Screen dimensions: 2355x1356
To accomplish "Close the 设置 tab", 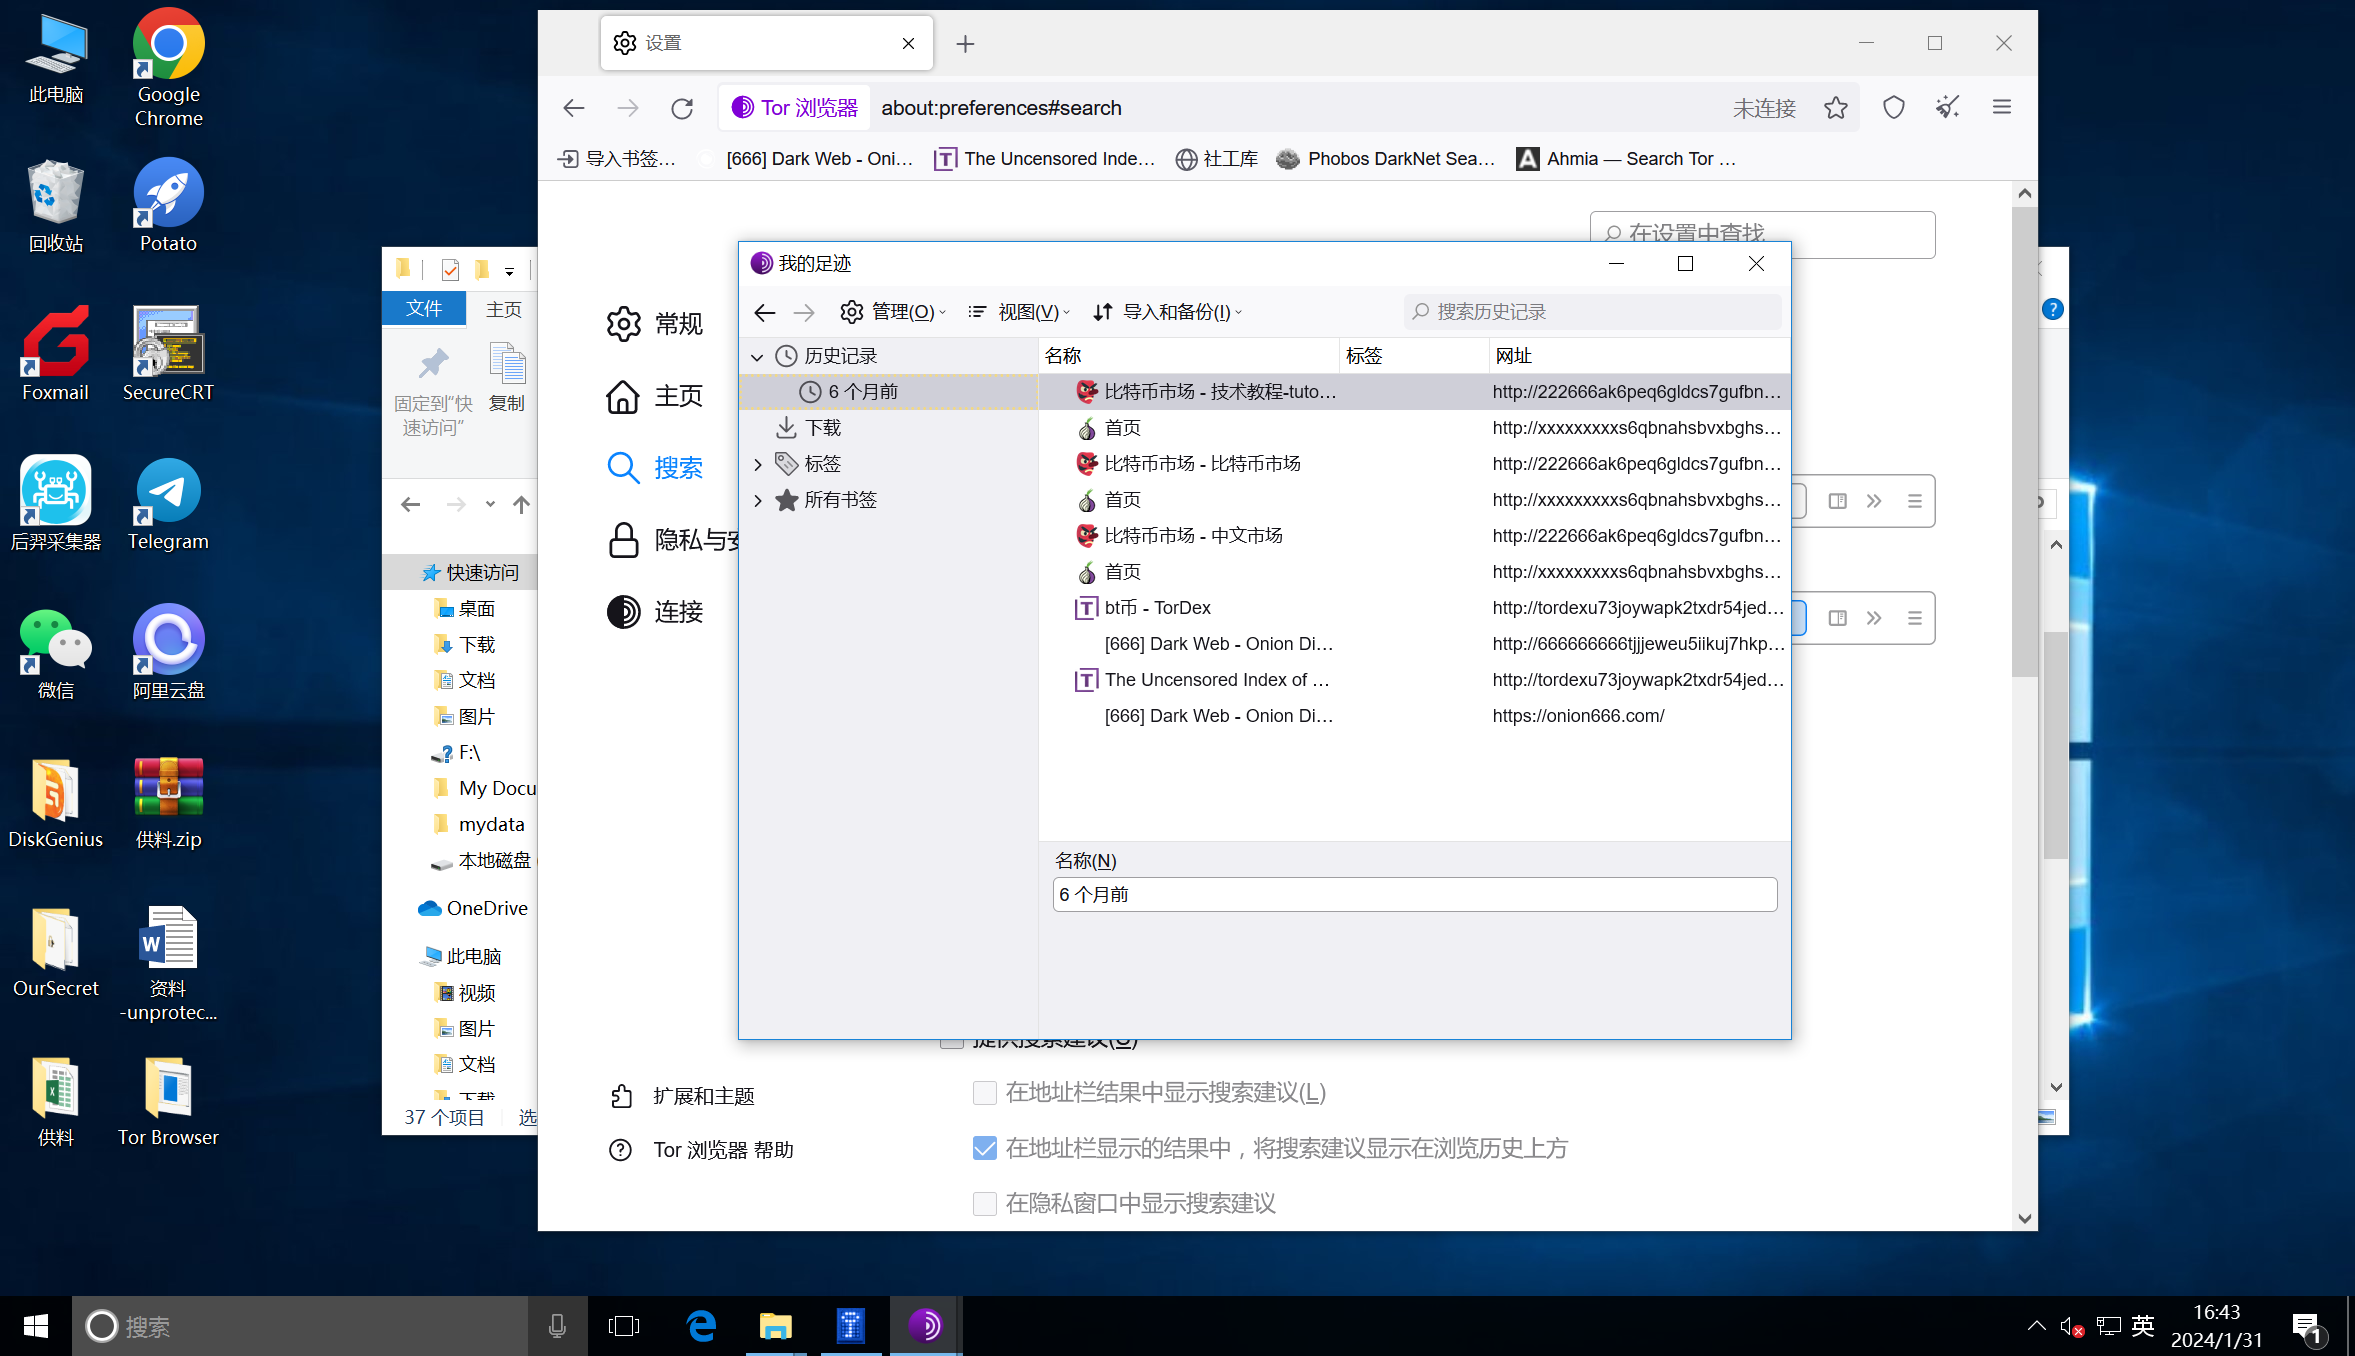I will [908, 44].
